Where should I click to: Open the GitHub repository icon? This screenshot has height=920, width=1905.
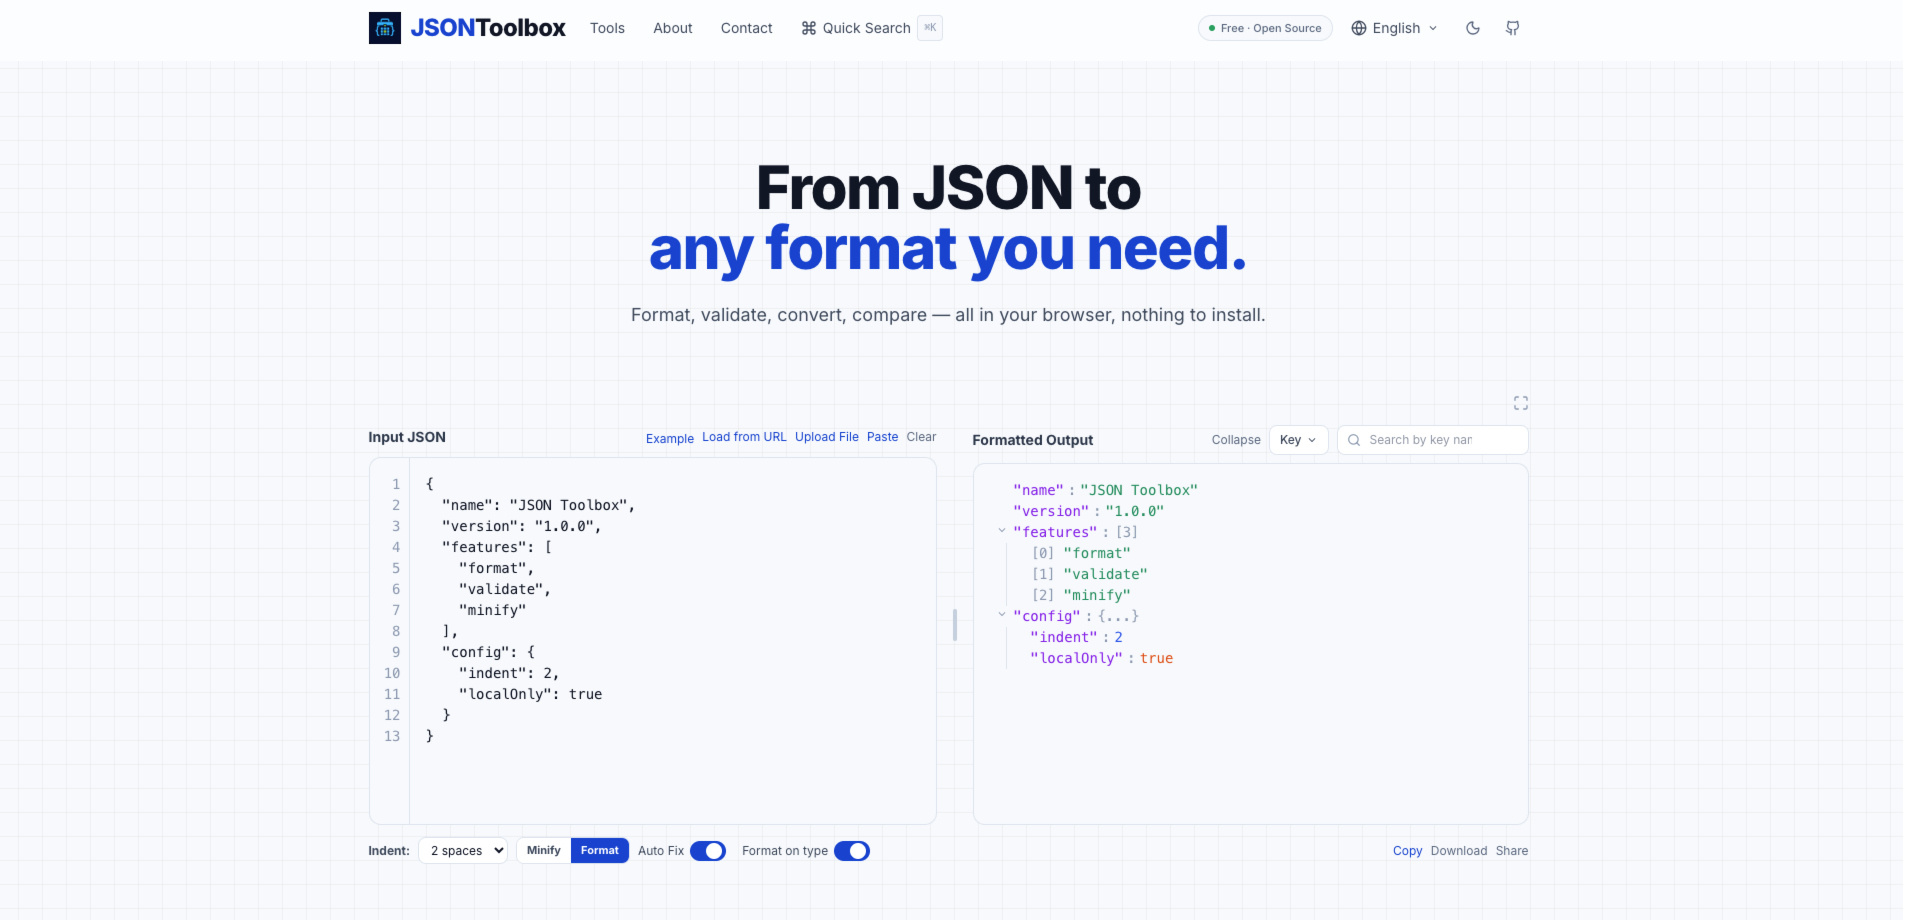pos(1513,28)
